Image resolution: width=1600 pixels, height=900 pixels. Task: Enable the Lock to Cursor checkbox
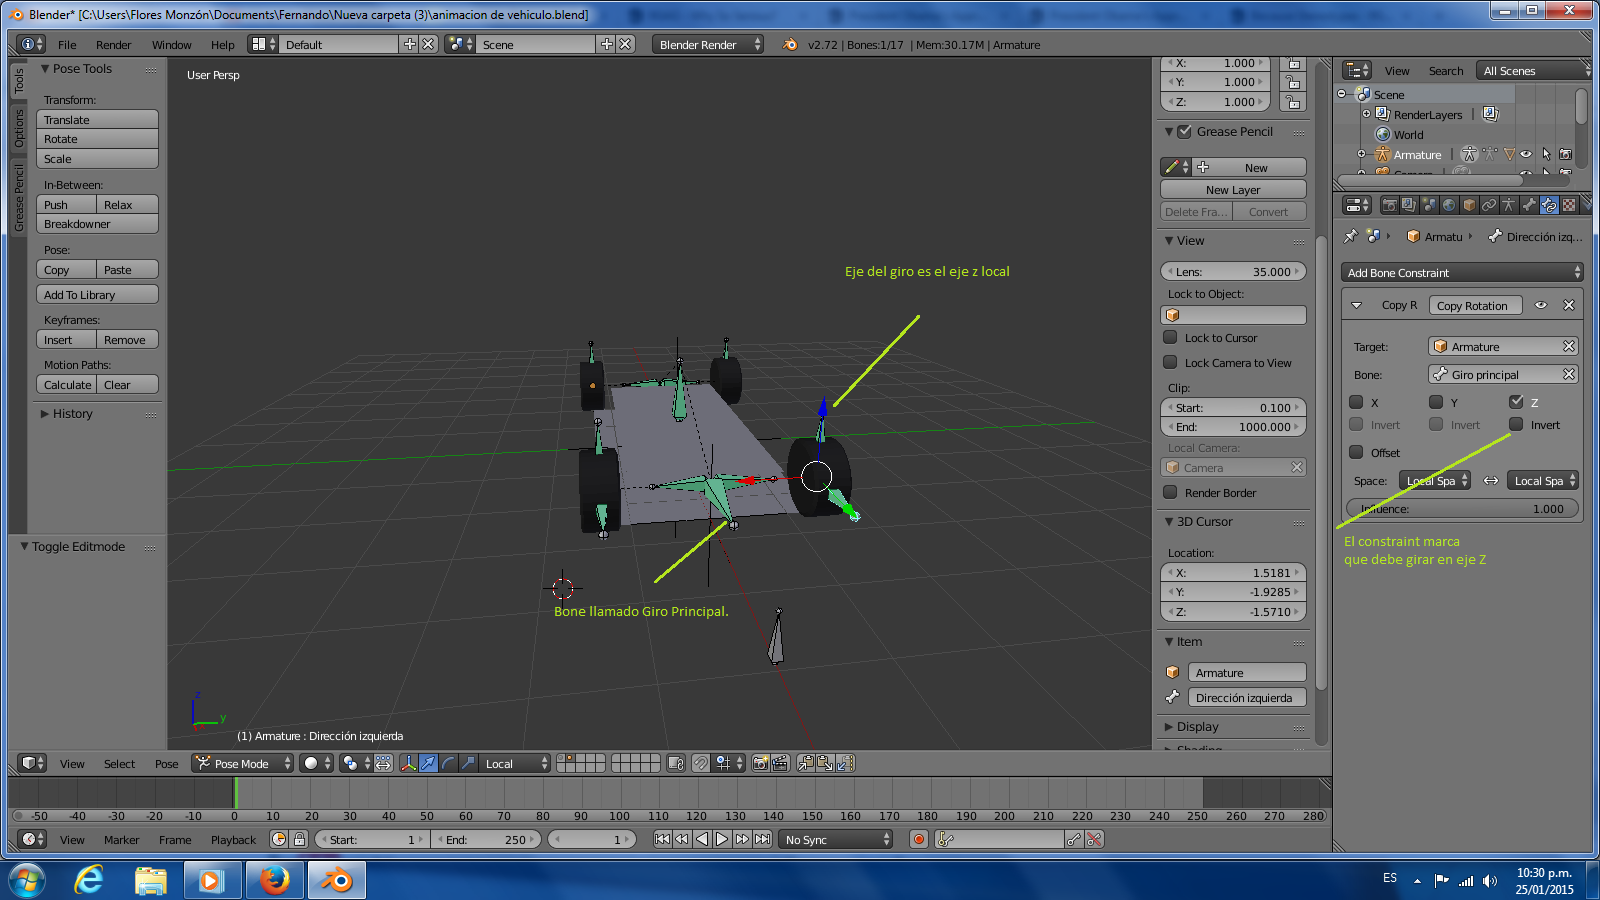pyautogui.click(x=1170, y=338)
